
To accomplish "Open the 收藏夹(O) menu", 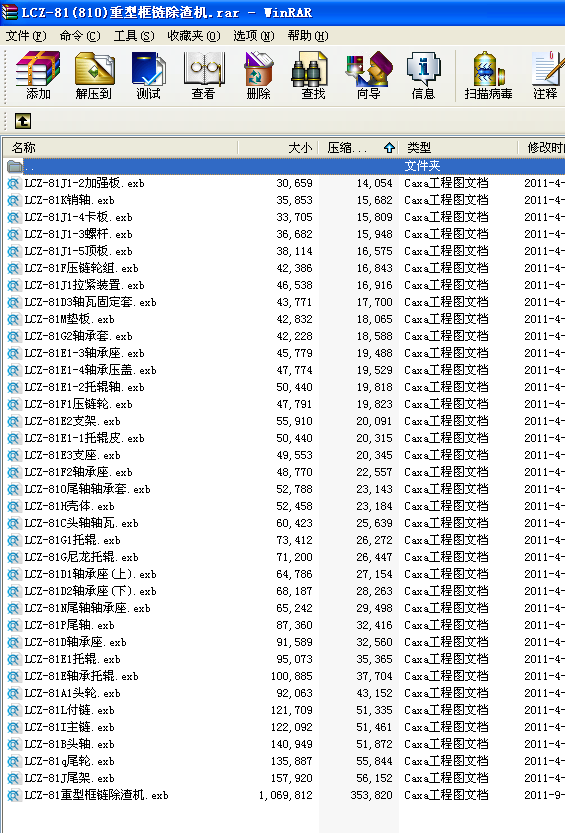I will pyautogui.click(x=194, y=36).
